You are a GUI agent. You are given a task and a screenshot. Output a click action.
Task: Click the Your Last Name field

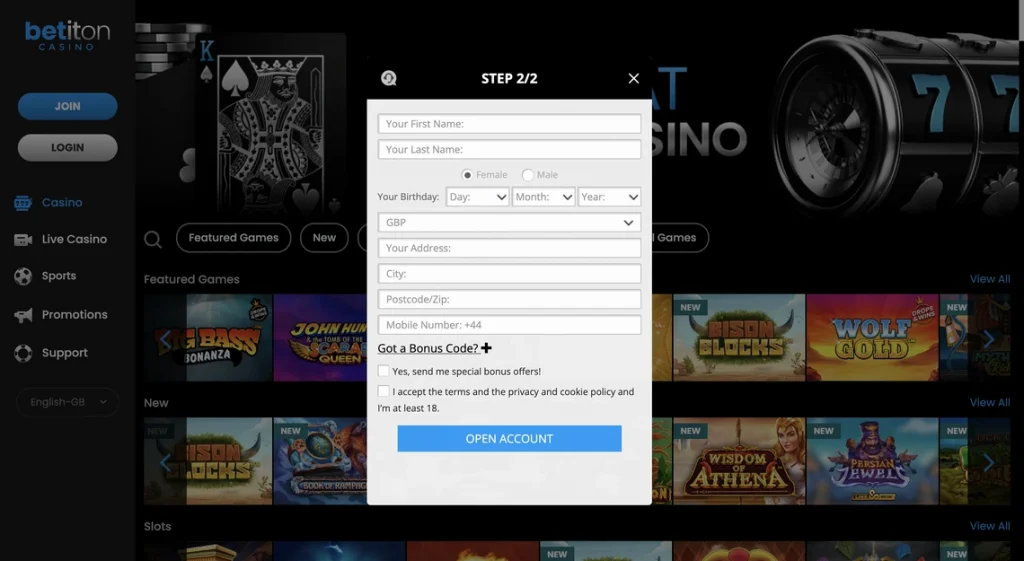(509, 150)
